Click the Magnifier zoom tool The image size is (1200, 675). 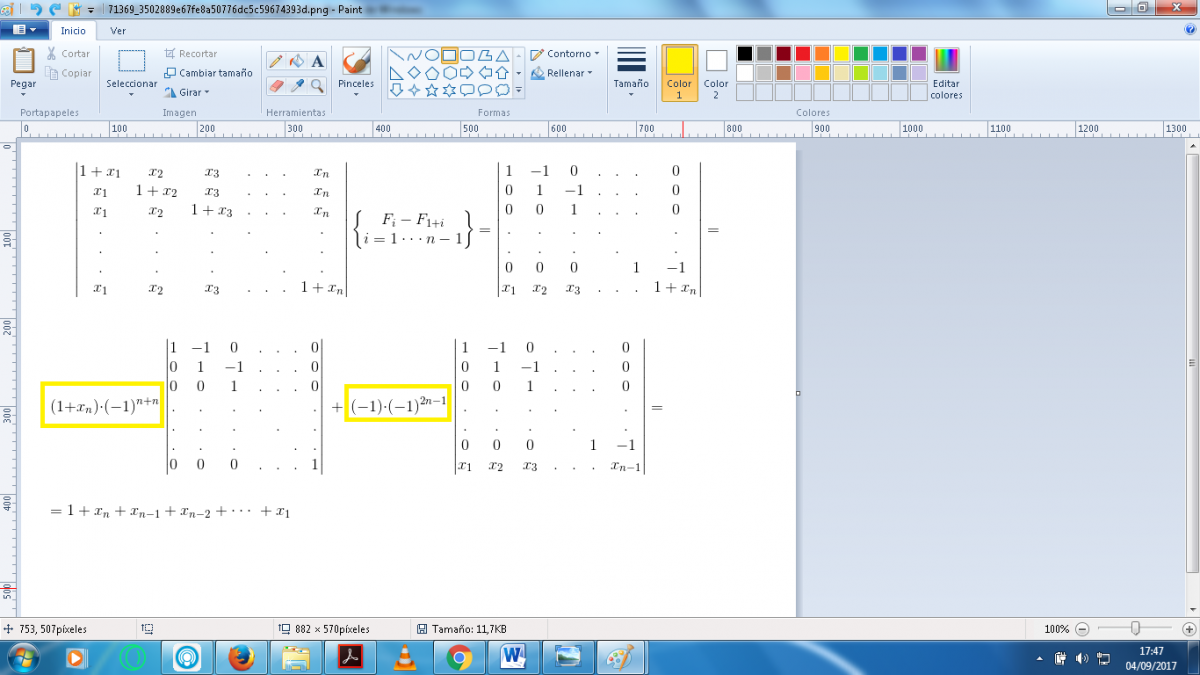coord(318,86)
